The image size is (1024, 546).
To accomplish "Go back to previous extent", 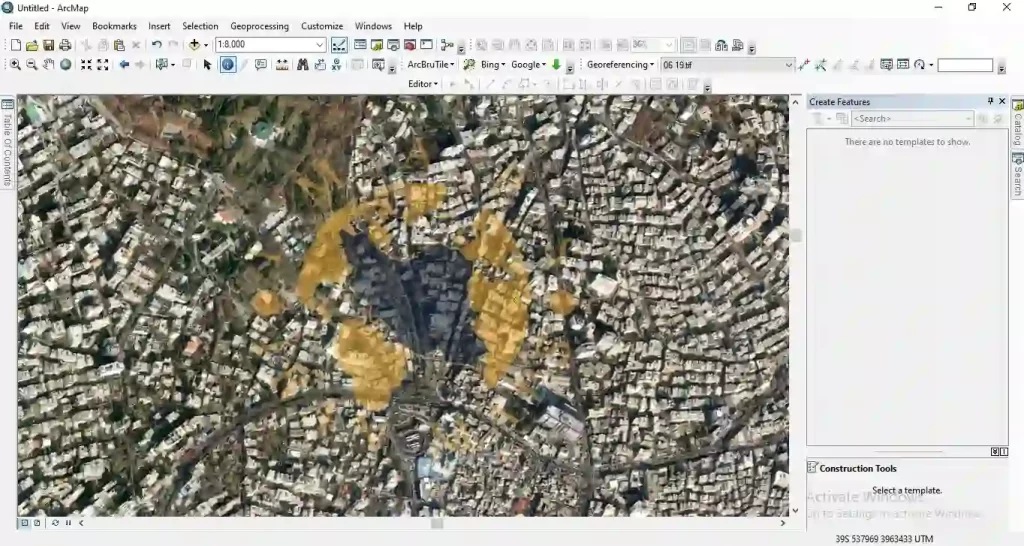I will 123,65.
